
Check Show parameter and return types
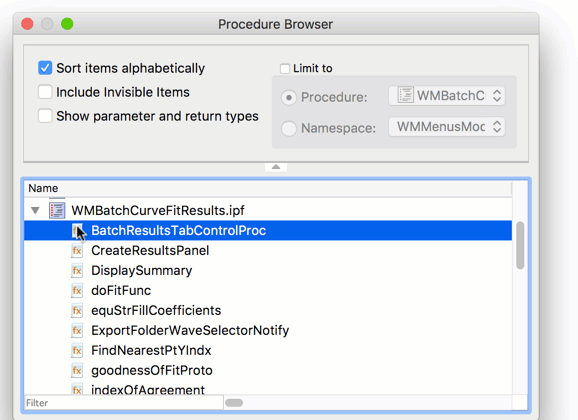(45, 116)
